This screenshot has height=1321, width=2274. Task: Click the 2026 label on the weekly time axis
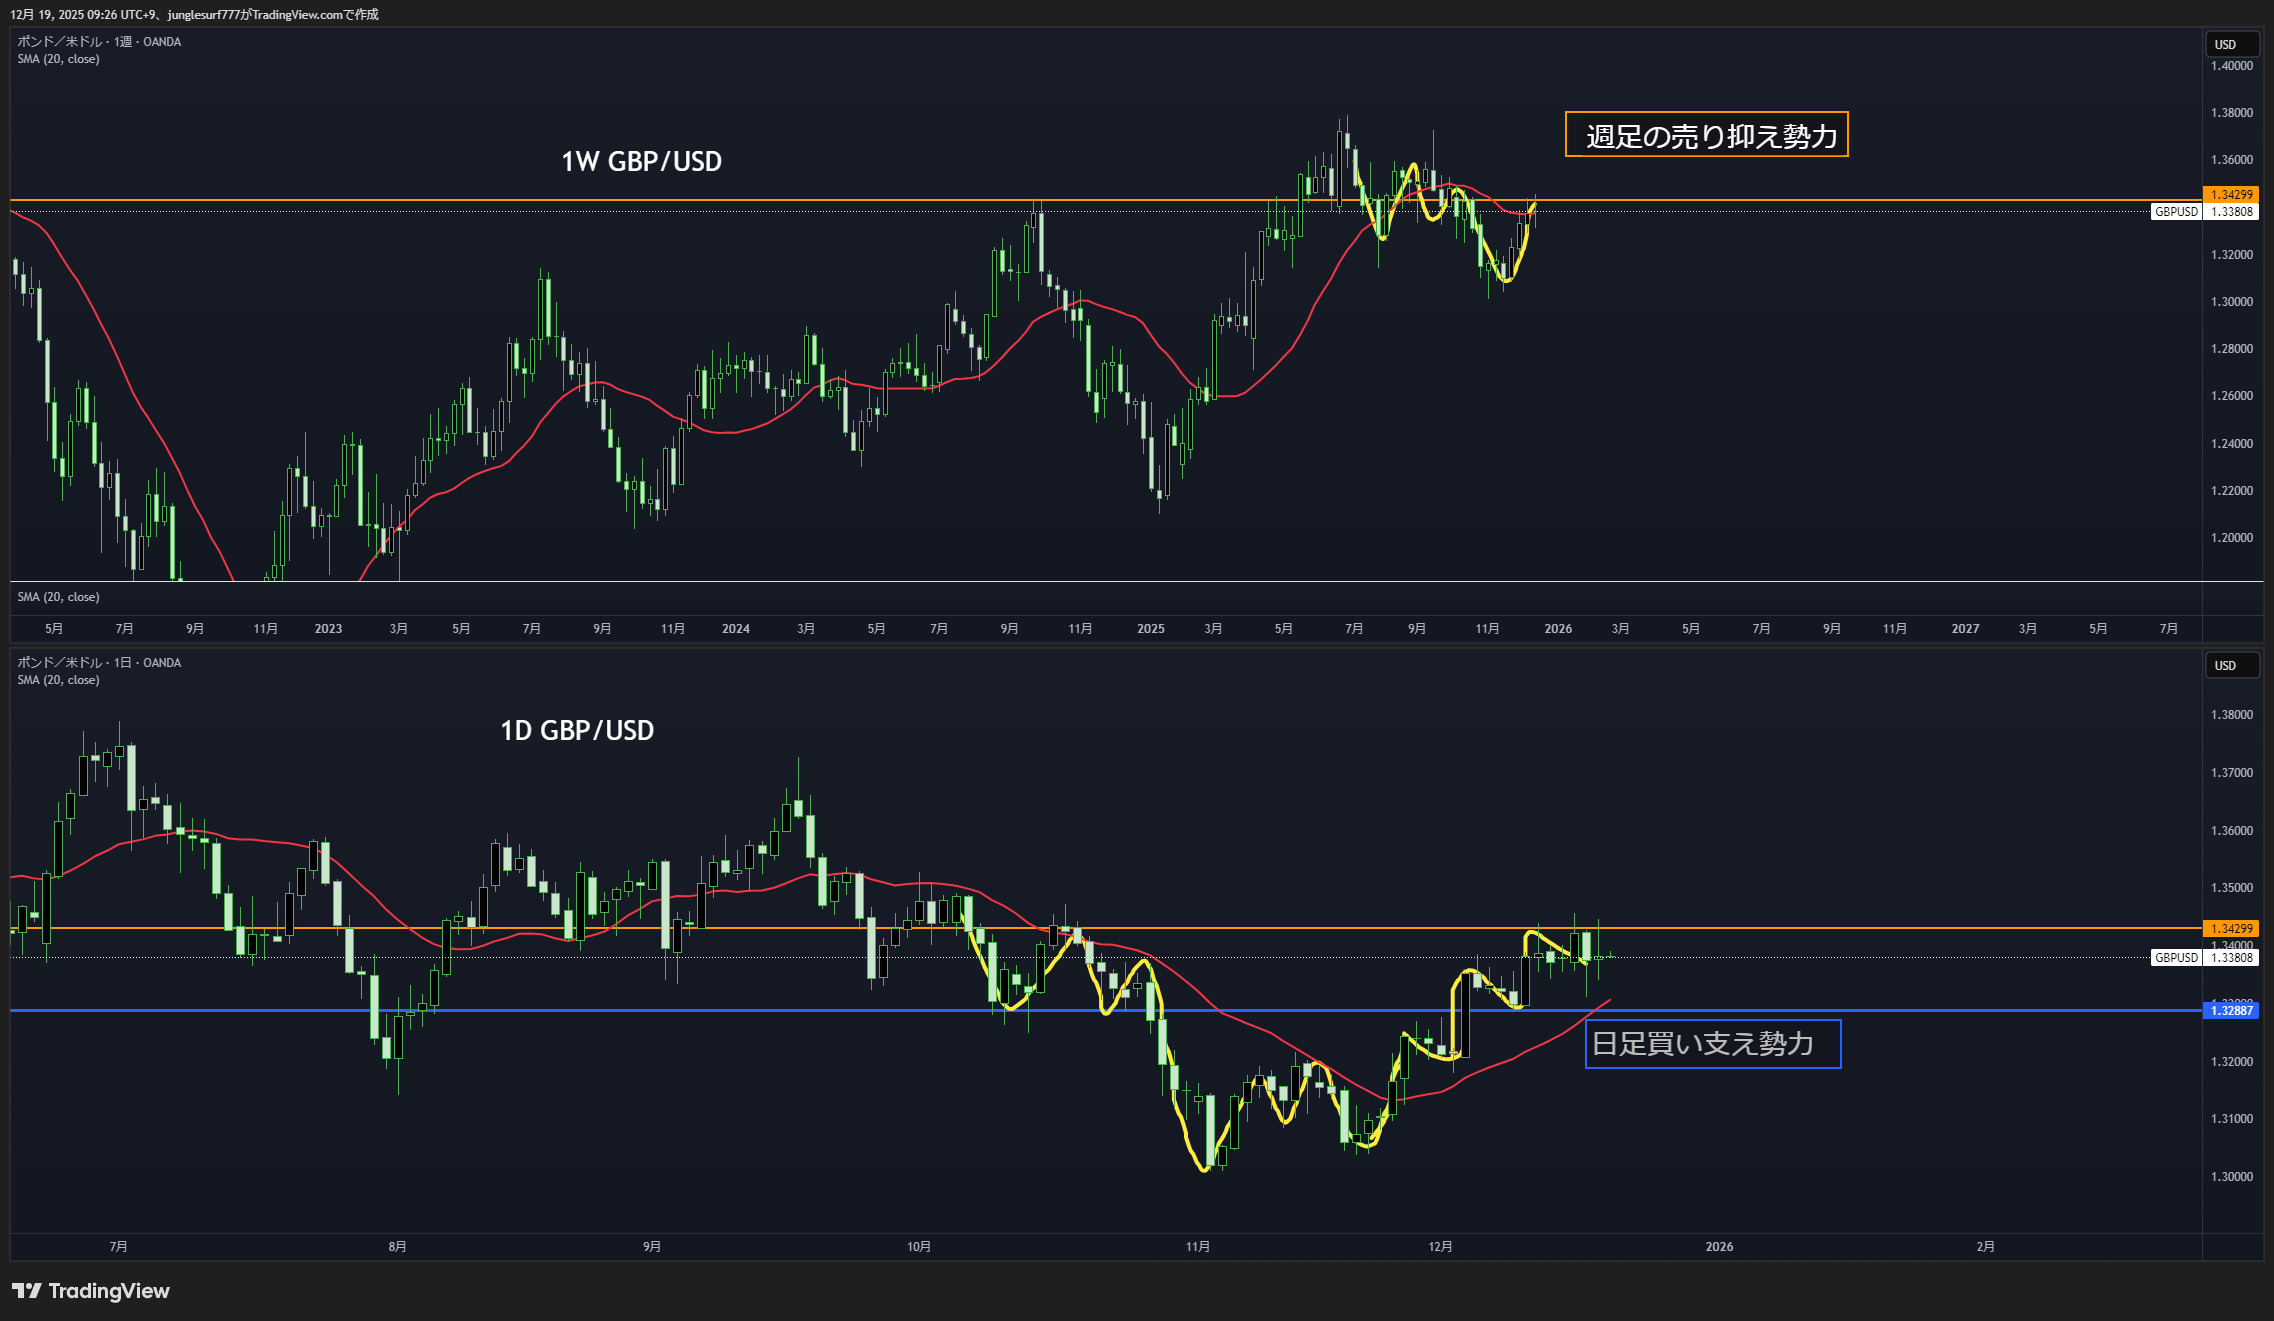[1557, 629]
